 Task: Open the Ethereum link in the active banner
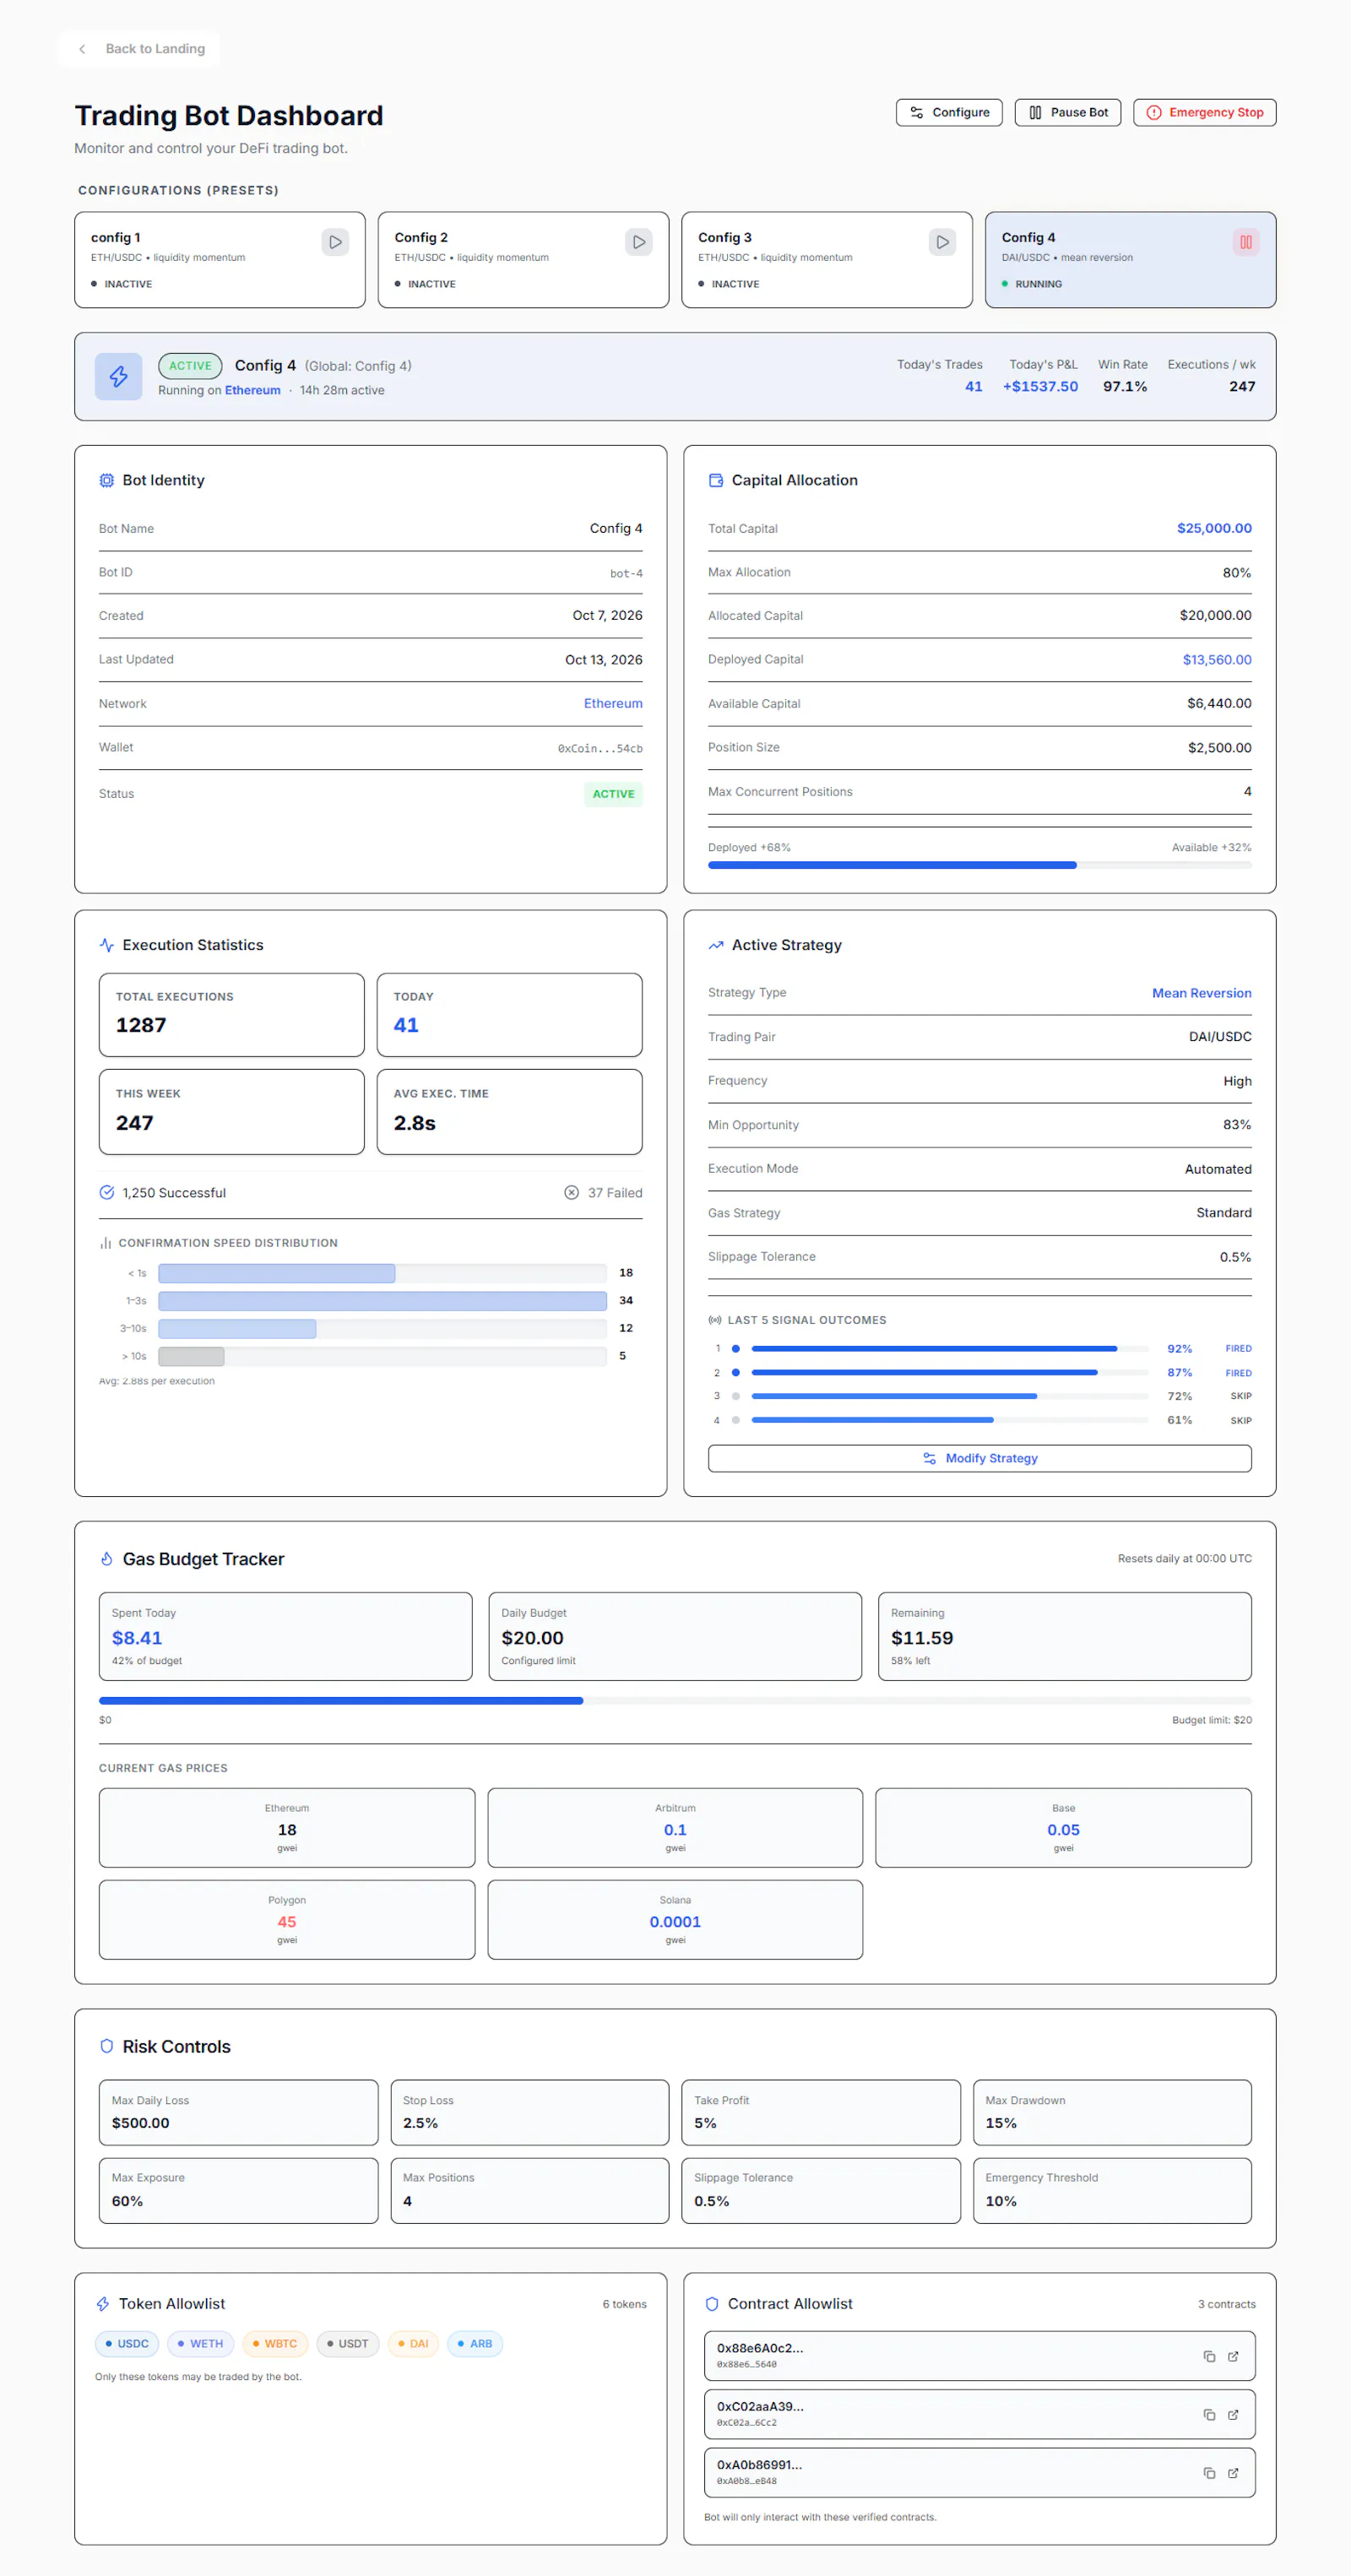click(252, 390)
